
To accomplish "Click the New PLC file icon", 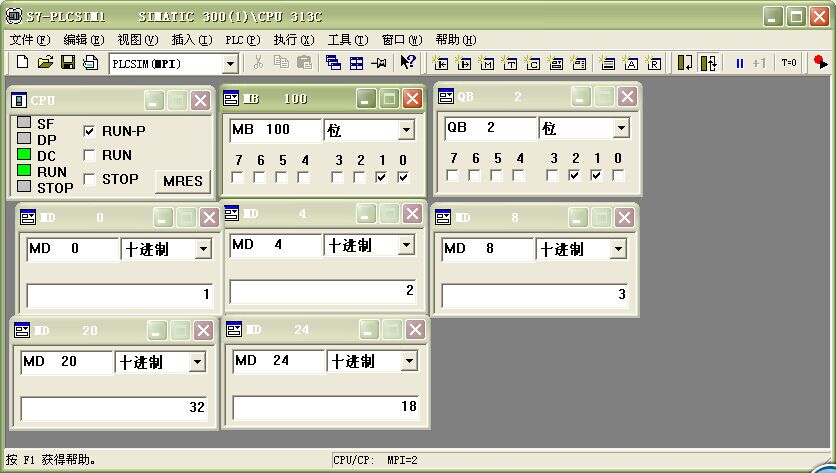I will 22,63.
